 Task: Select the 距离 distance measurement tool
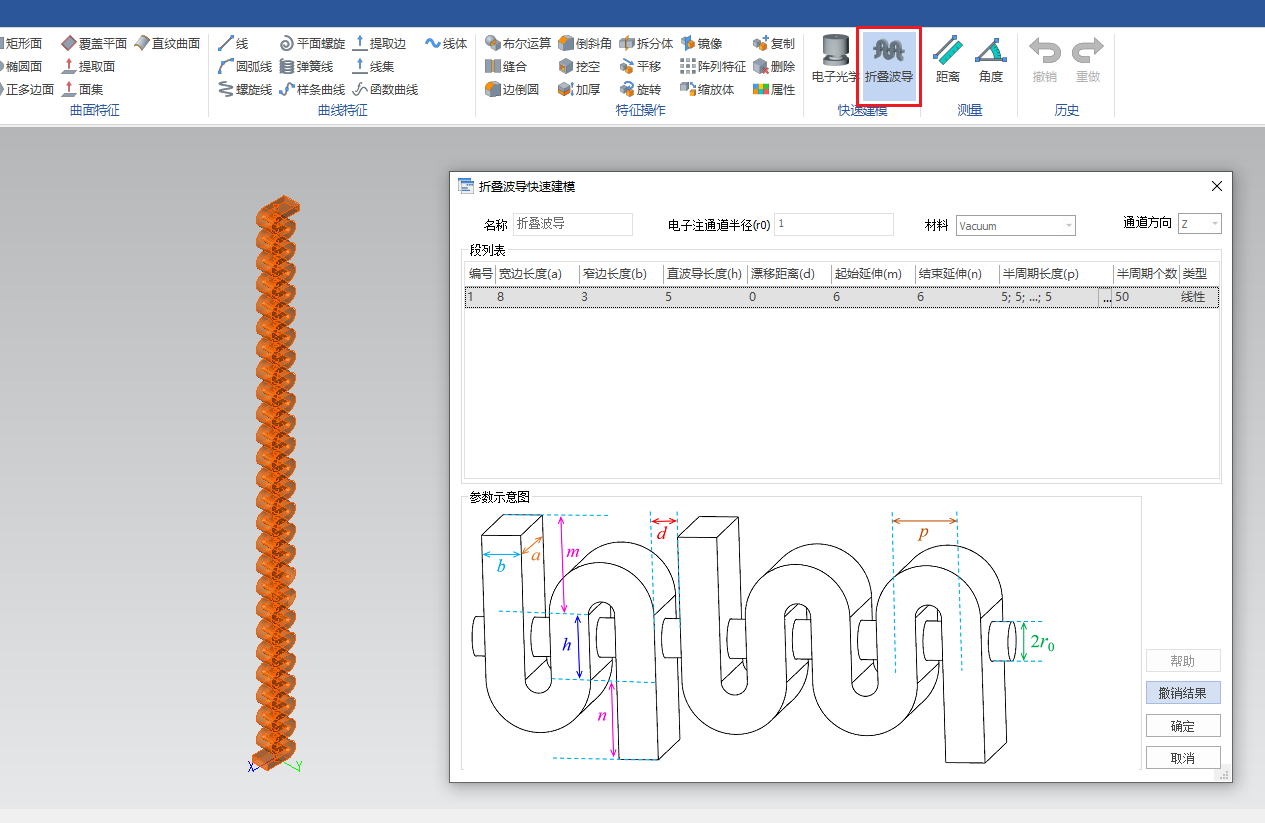[x=947, y=60]
